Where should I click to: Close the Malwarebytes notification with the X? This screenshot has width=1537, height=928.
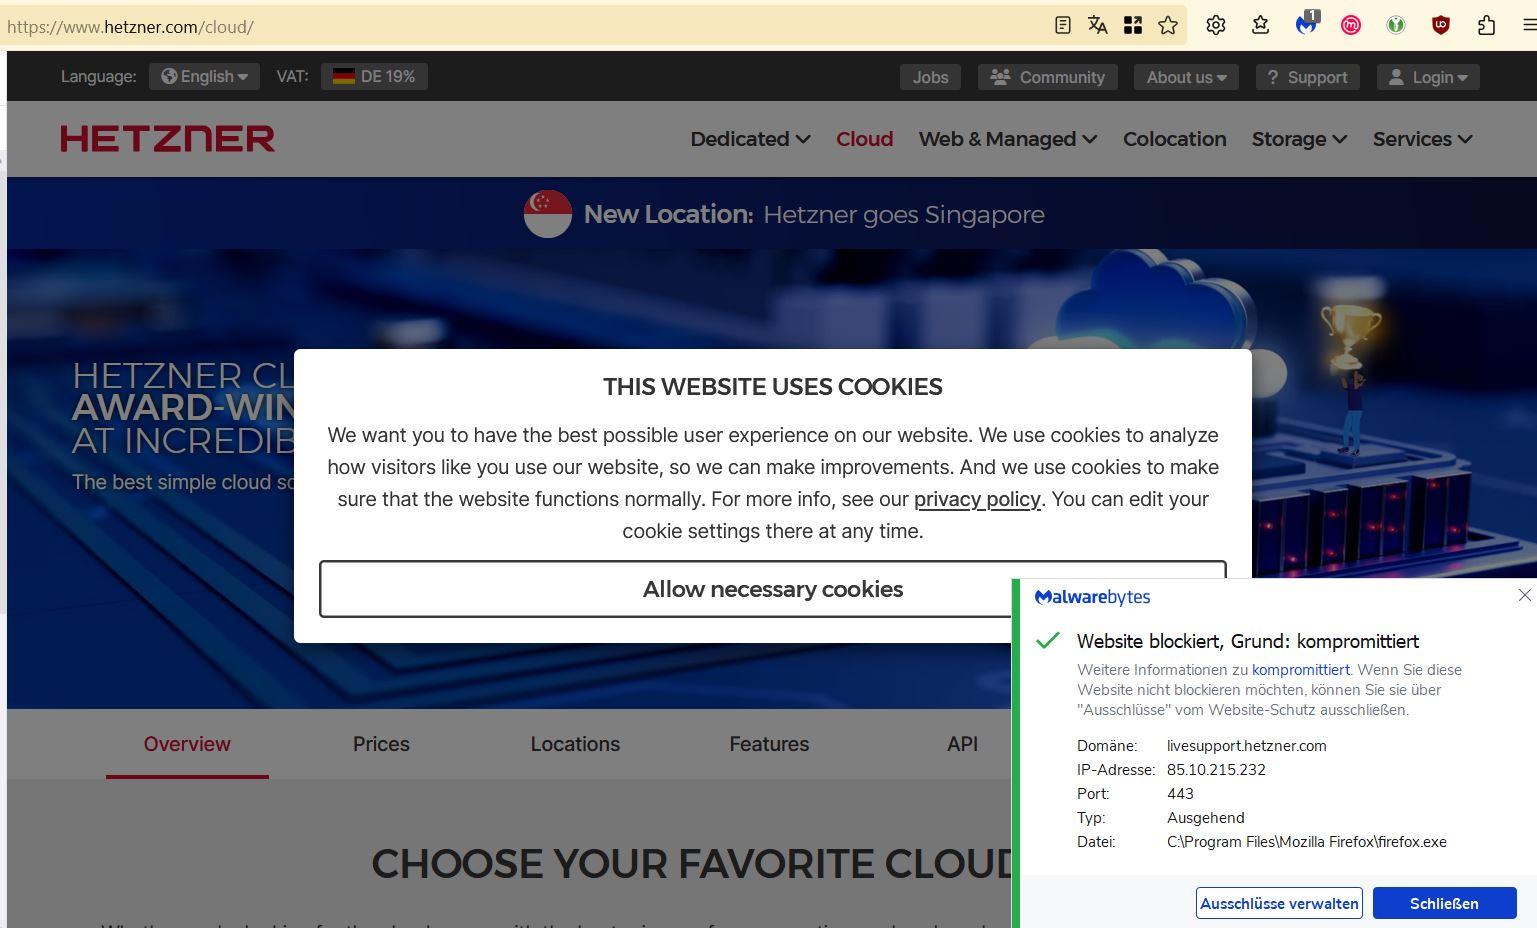click(x=1524, y=595)
